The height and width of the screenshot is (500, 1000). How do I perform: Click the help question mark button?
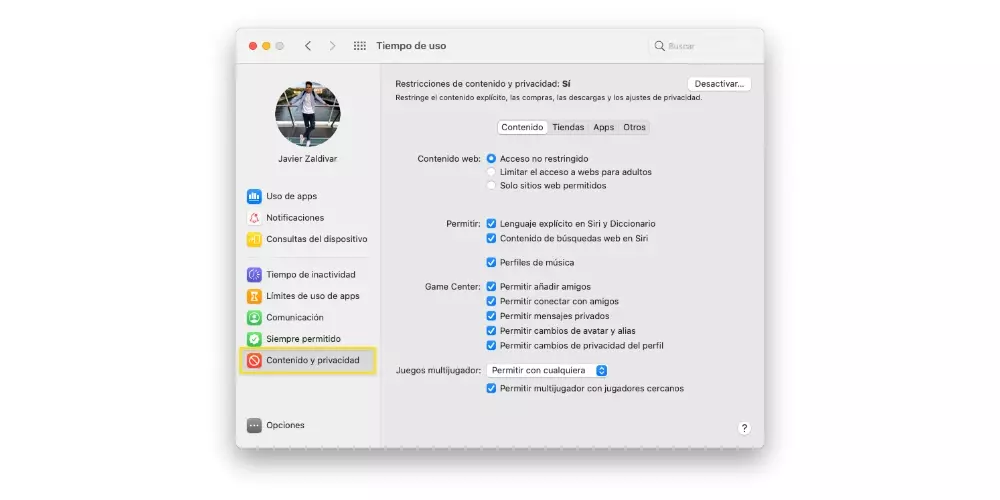coord(744,428)
